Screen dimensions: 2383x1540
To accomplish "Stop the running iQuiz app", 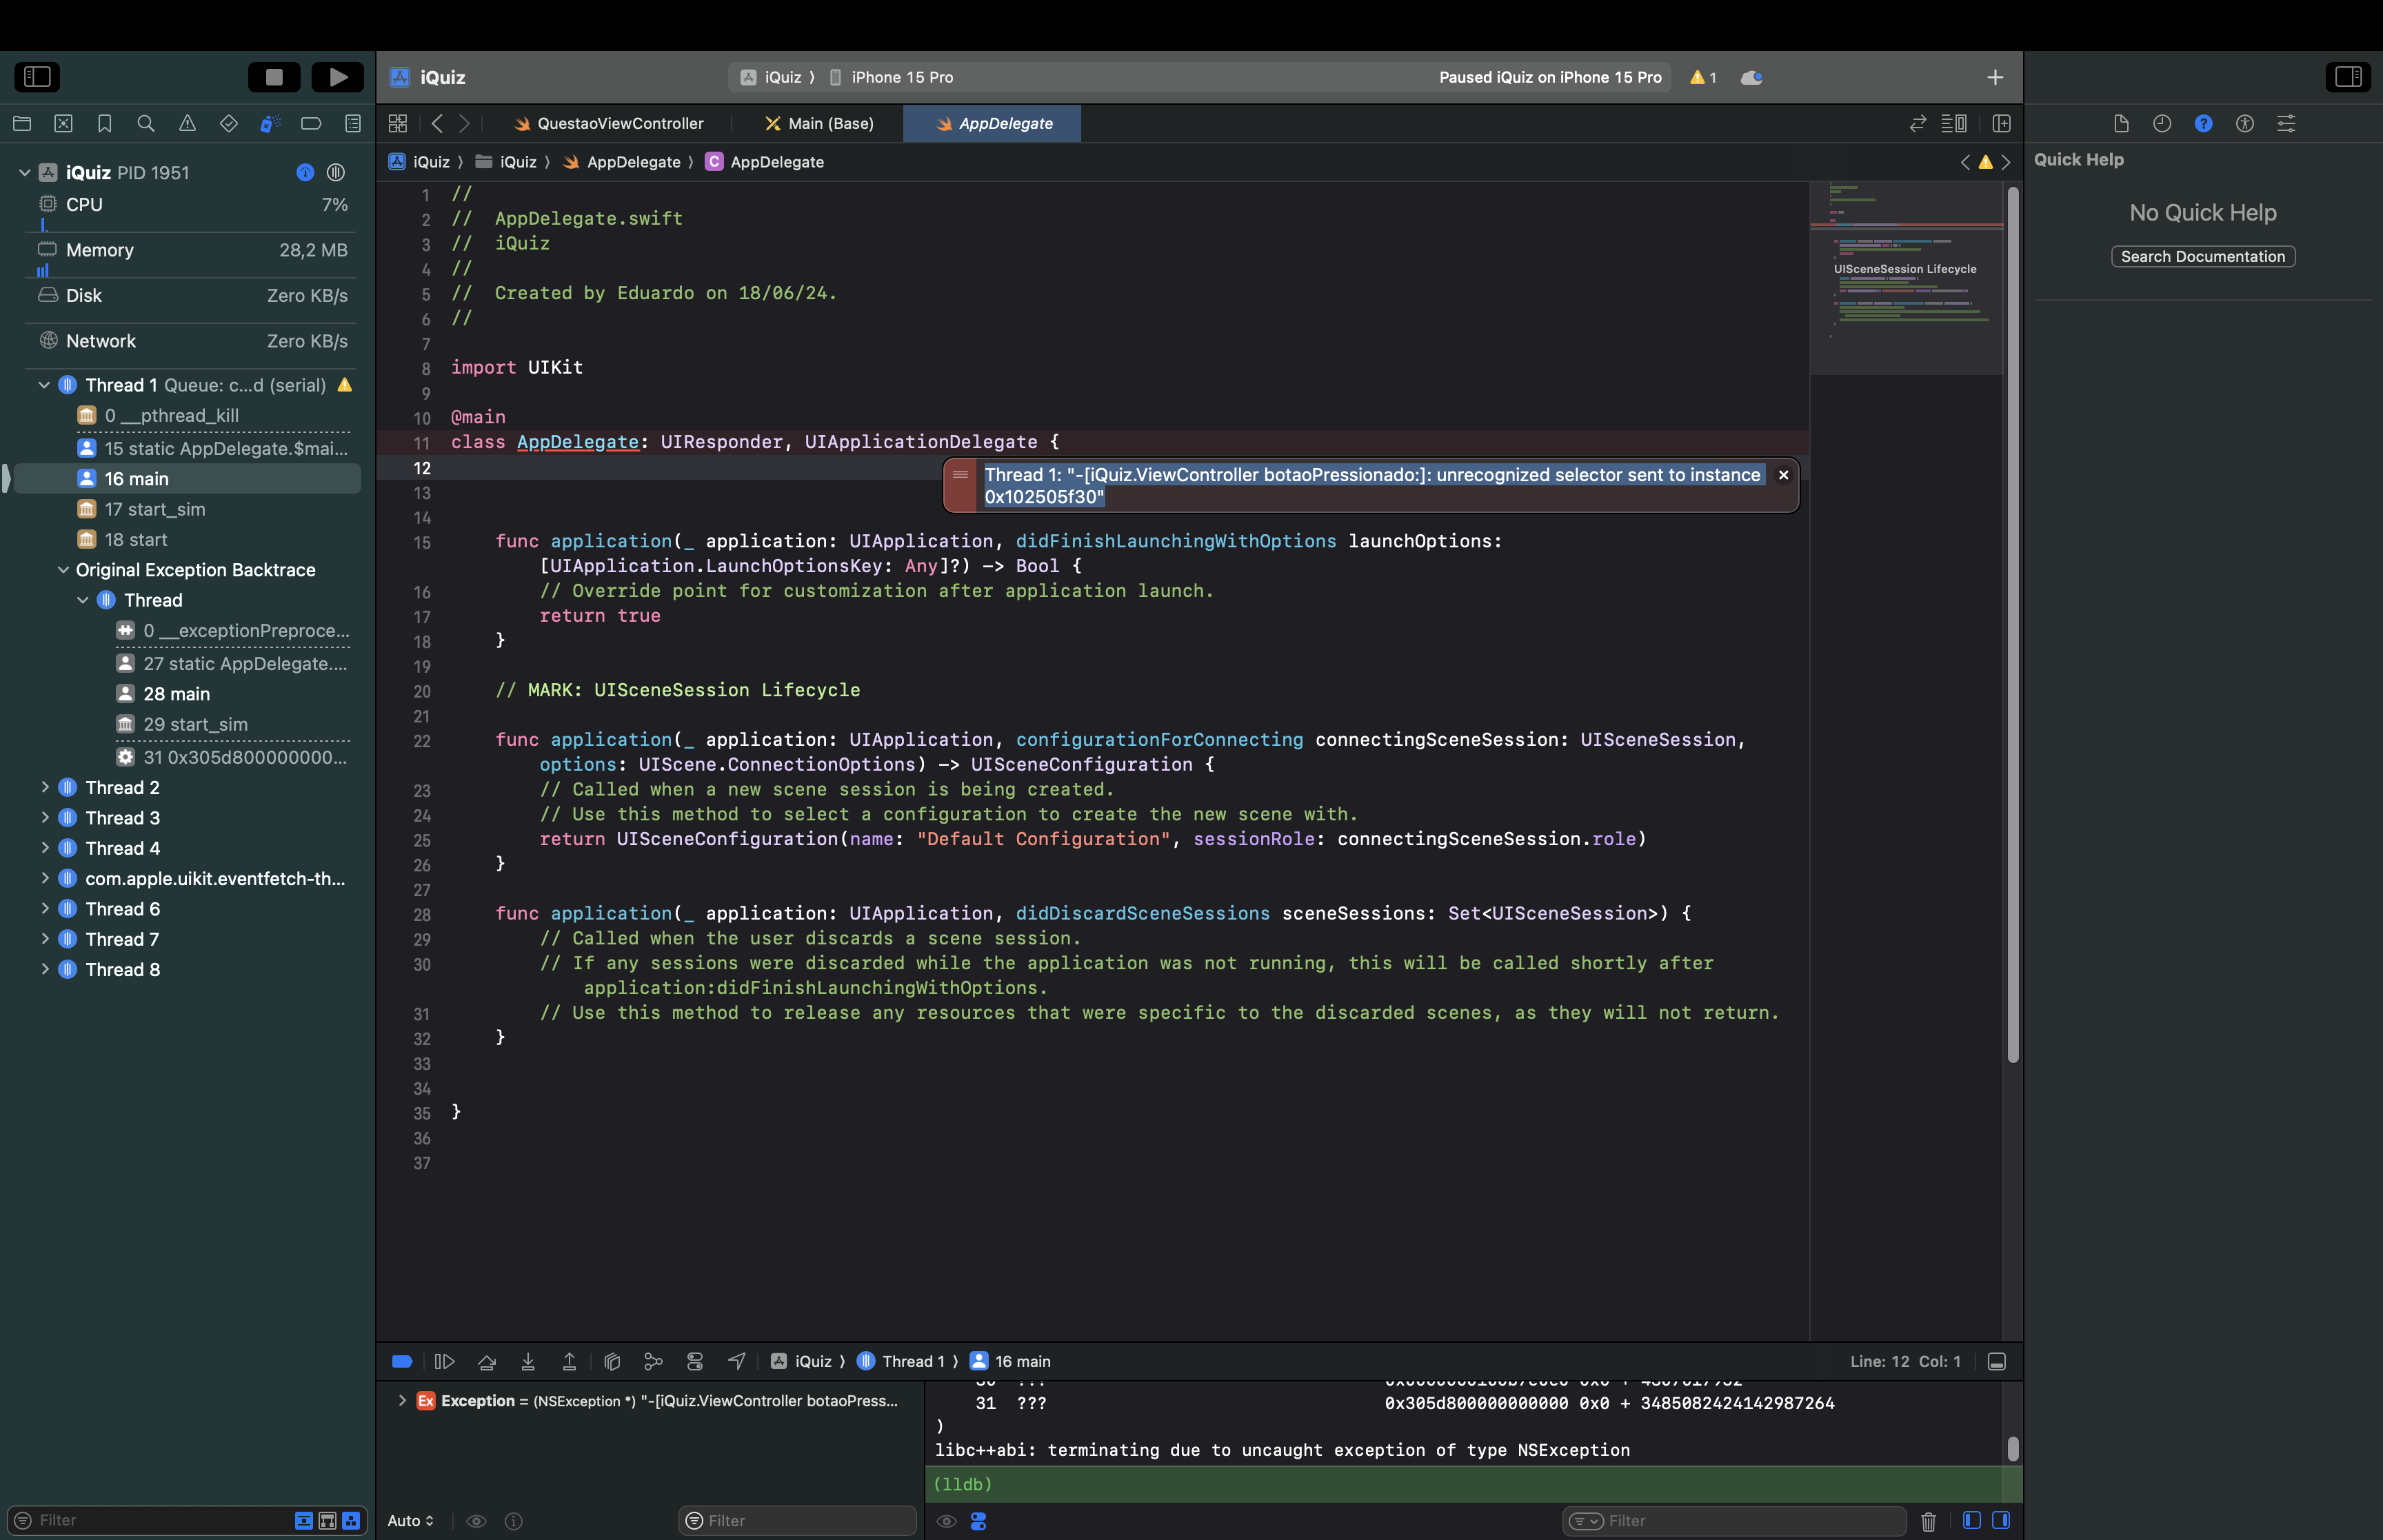I will click(274, 77).
